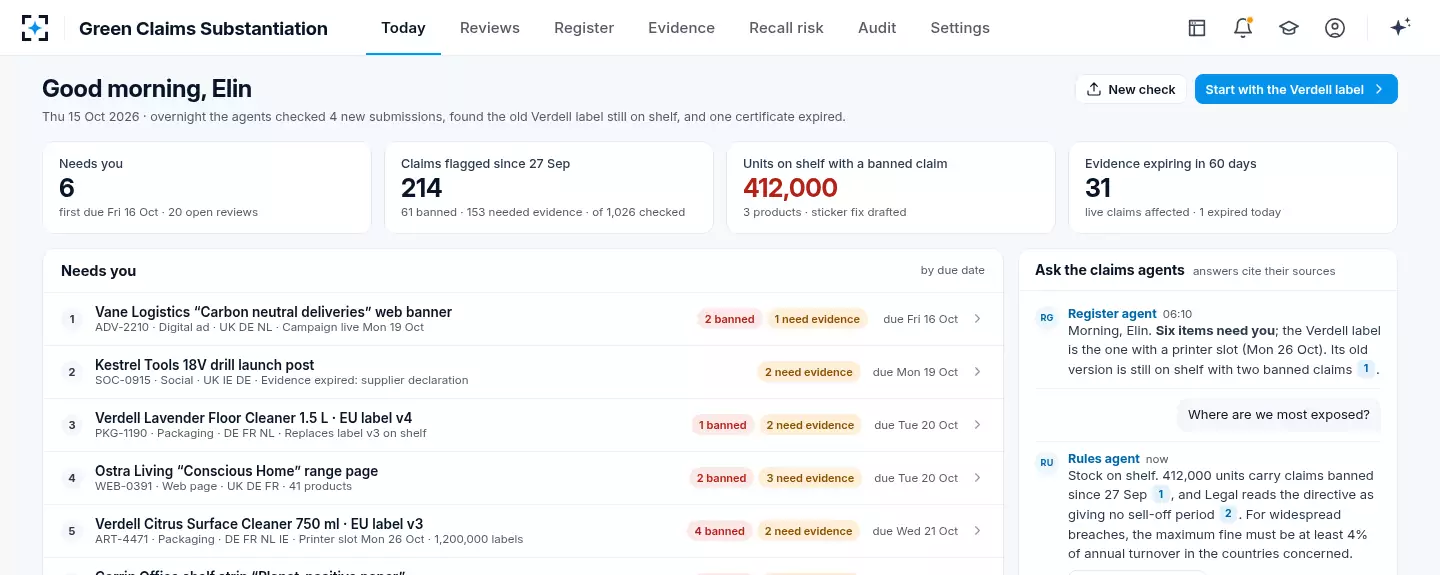Viewport: 1440px width, 575px height.
Task: Click 'Where are we most exposed?' message bubble
Action: [x=1279, y=415]
